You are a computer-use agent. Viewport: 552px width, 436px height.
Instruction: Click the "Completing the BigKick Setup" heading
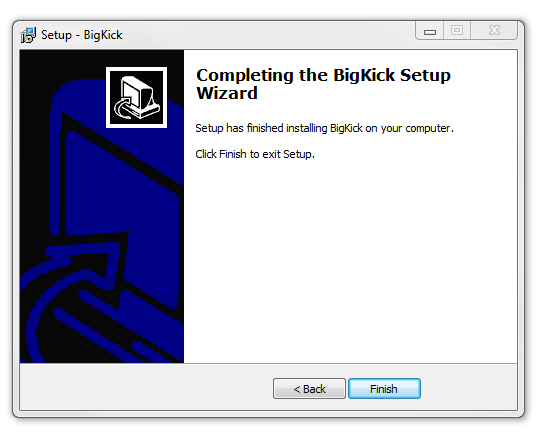pyautogui.click(x=323, y=75)
